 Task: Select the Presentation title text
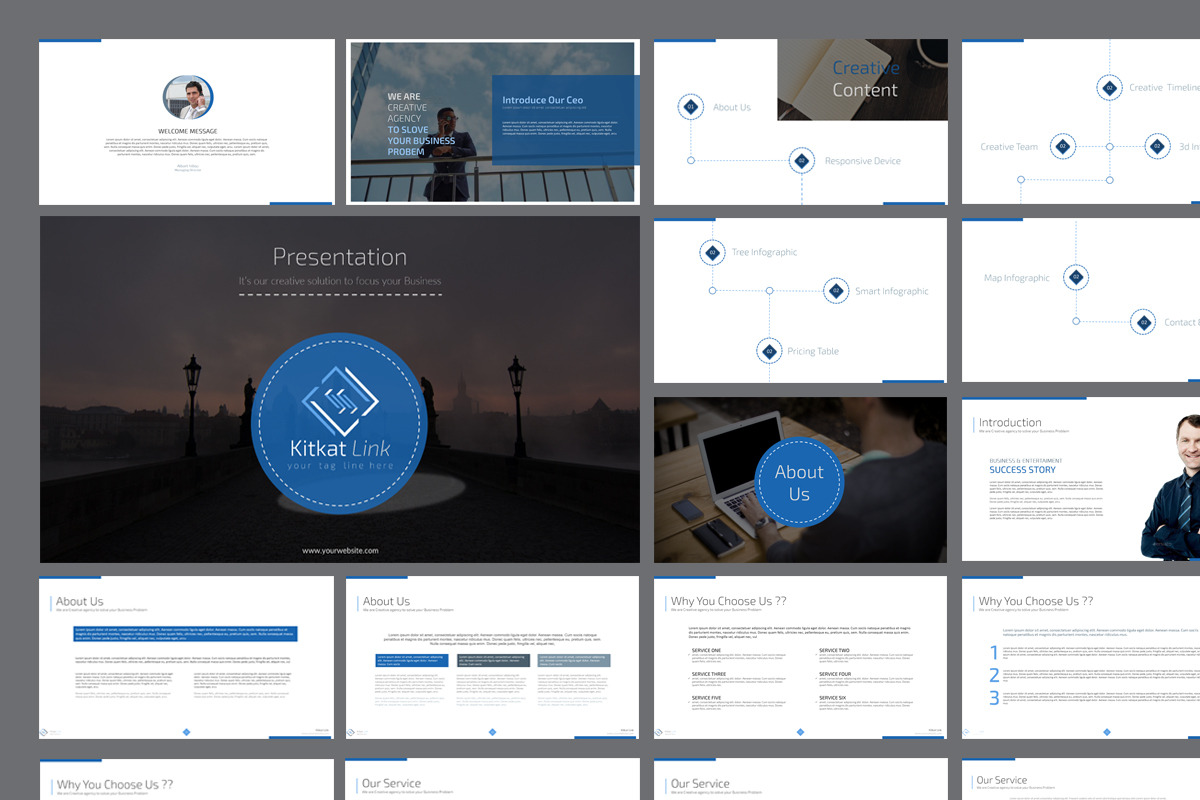point(340,257)
